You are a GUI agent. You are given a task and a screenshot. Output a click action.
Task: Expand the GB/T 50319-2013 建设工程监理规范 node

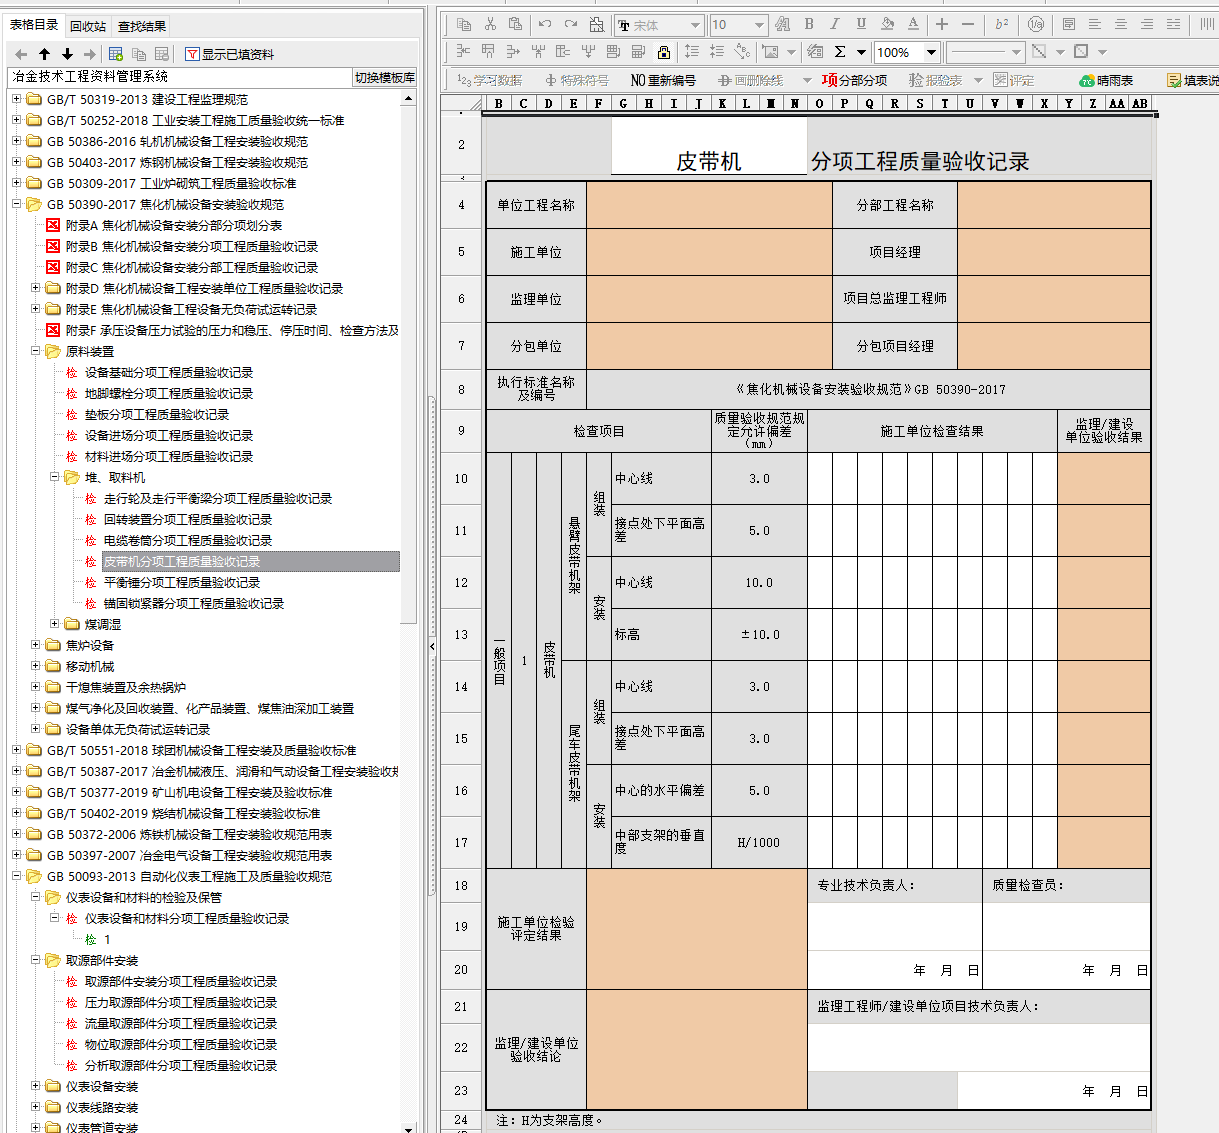[16, 99]
